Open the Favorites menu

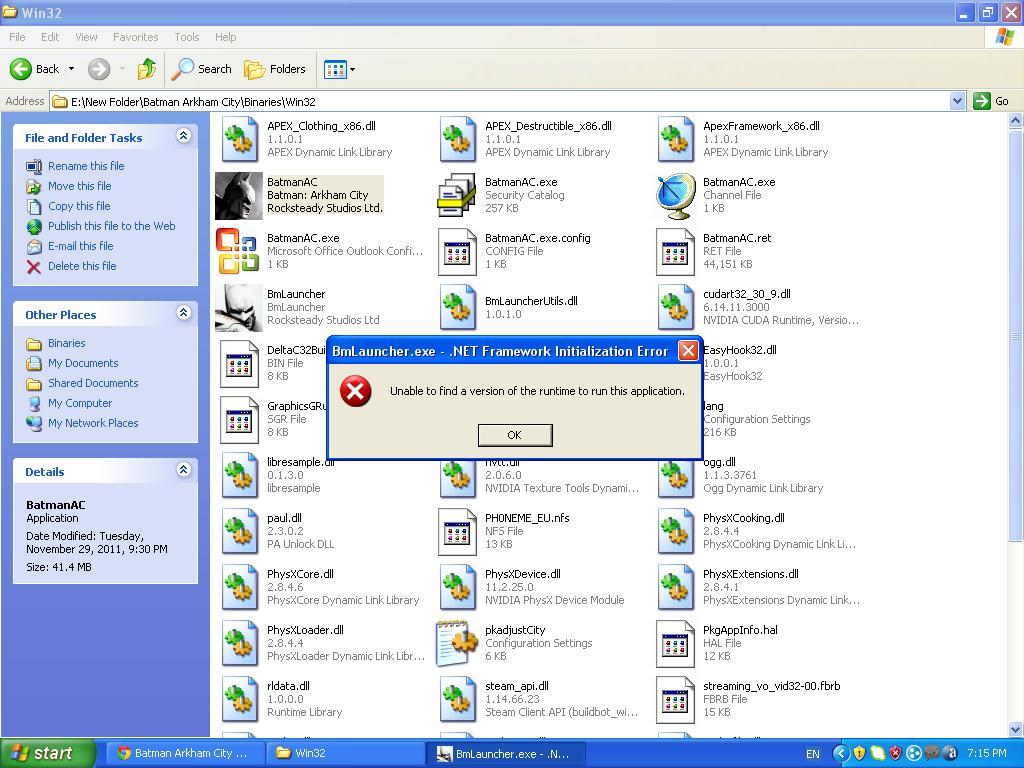point(135,37)
